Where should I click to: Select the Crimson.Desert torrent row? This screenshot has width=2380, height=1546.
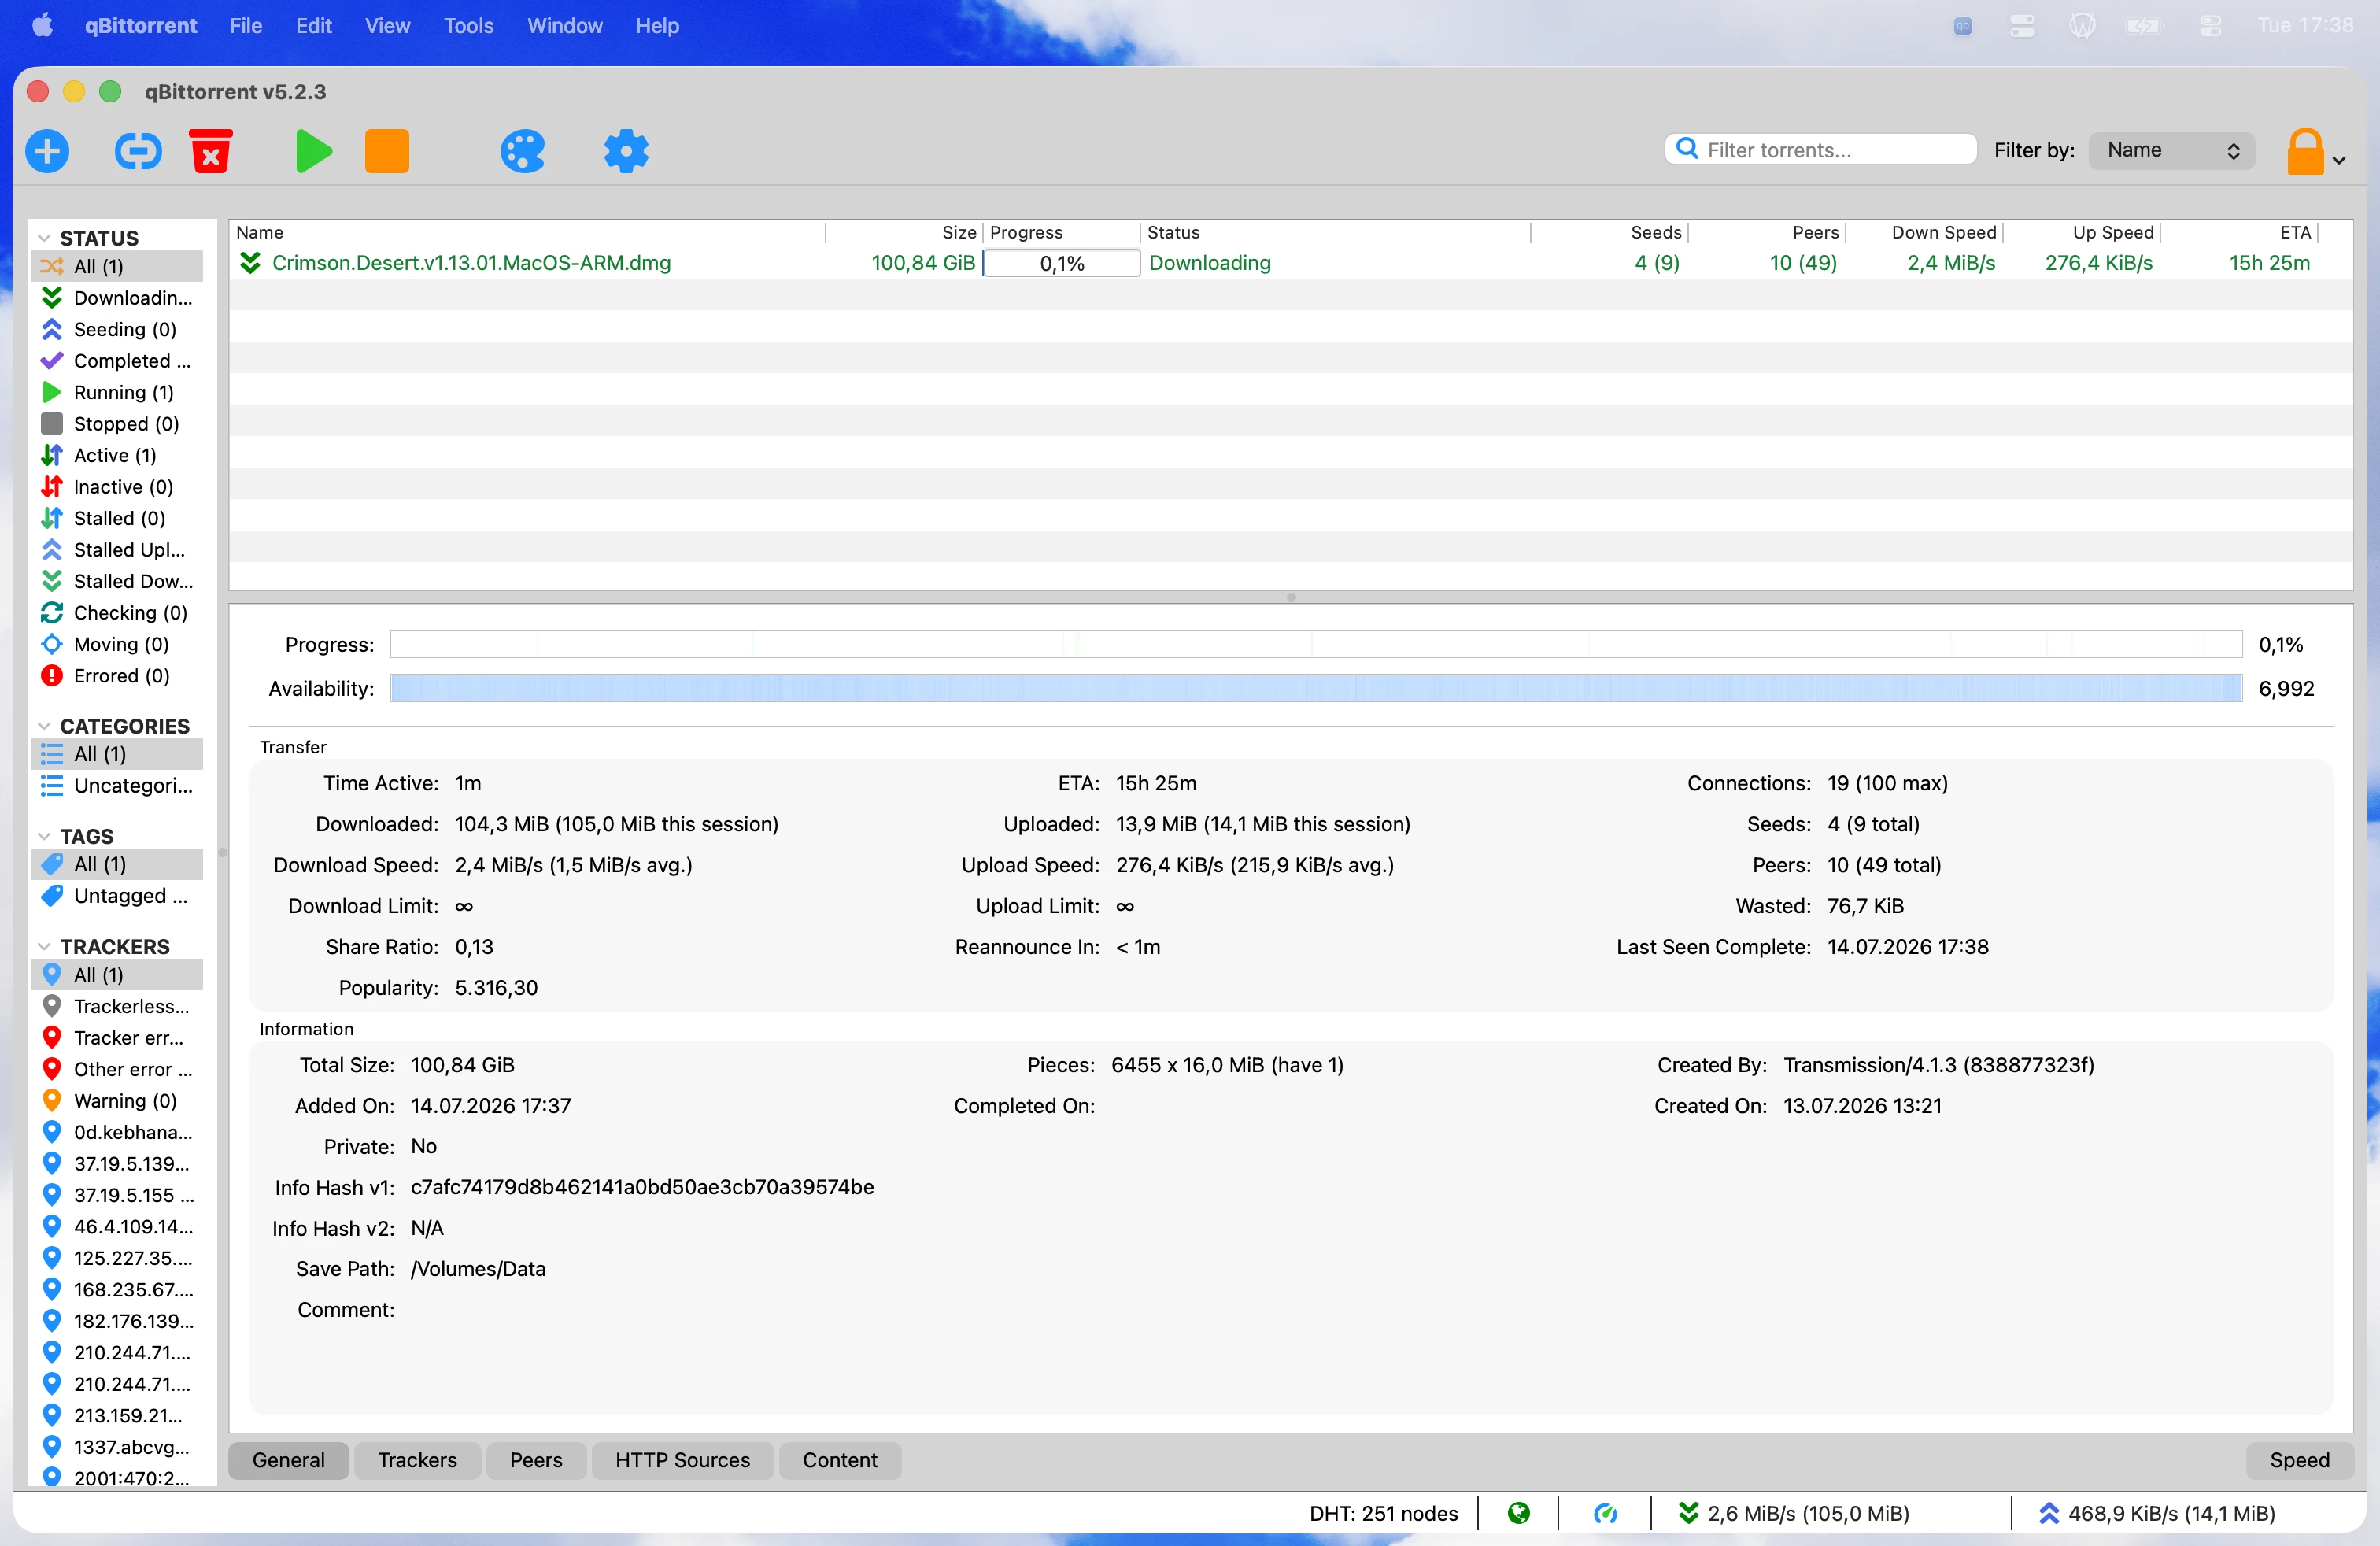(1290, 263)
